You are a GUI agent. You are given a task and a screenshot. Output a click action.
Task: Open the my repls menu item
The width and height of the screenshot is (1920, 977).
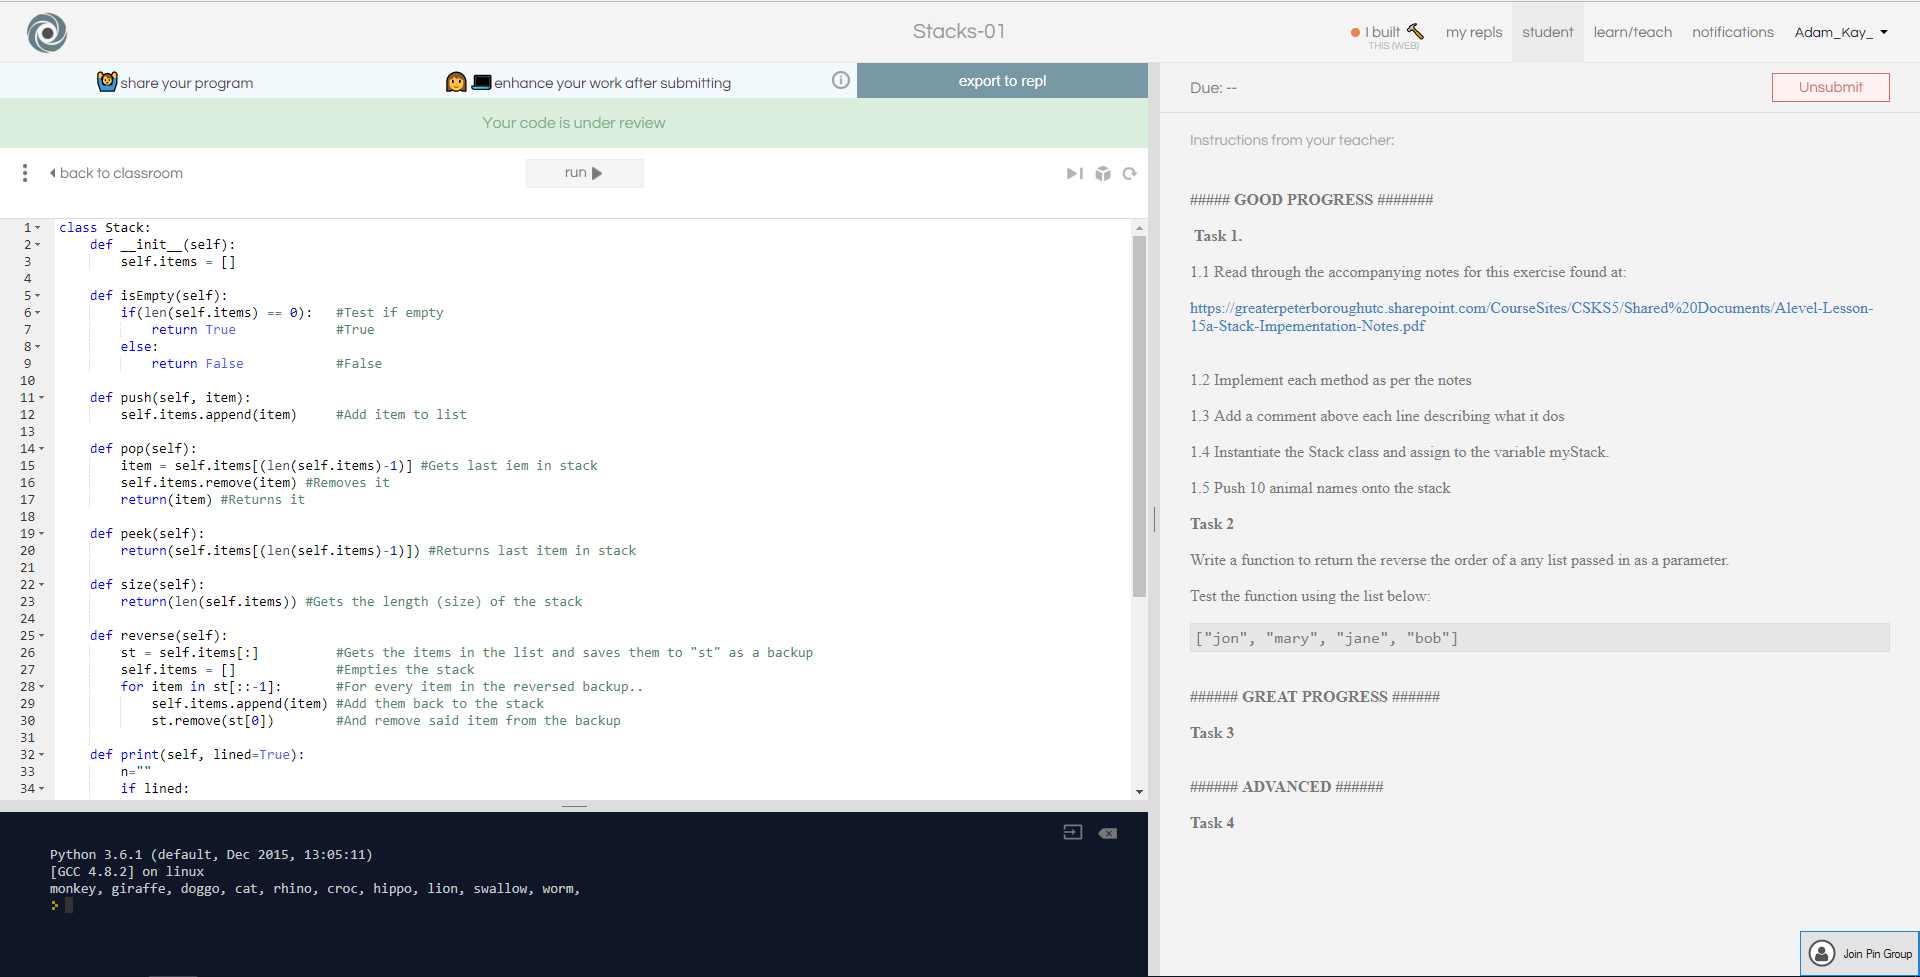click(1474, 32)
